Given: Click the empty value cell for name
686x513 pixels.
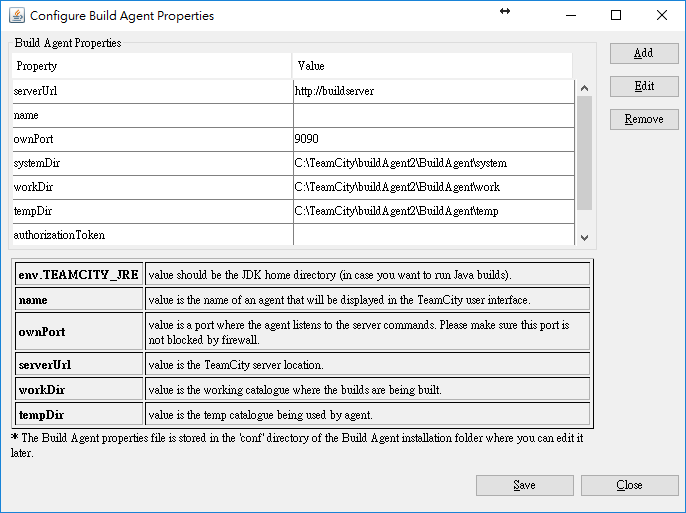Looking at the screenshot, I should pos(434,115).
